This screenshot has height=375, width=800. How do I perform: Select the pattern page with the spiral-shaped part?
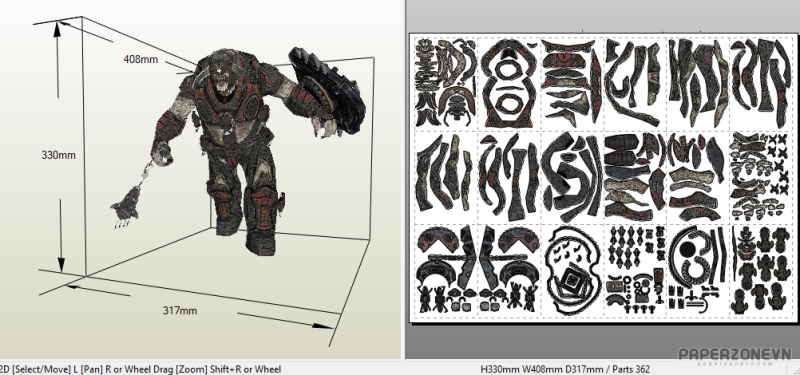point(572,176)
